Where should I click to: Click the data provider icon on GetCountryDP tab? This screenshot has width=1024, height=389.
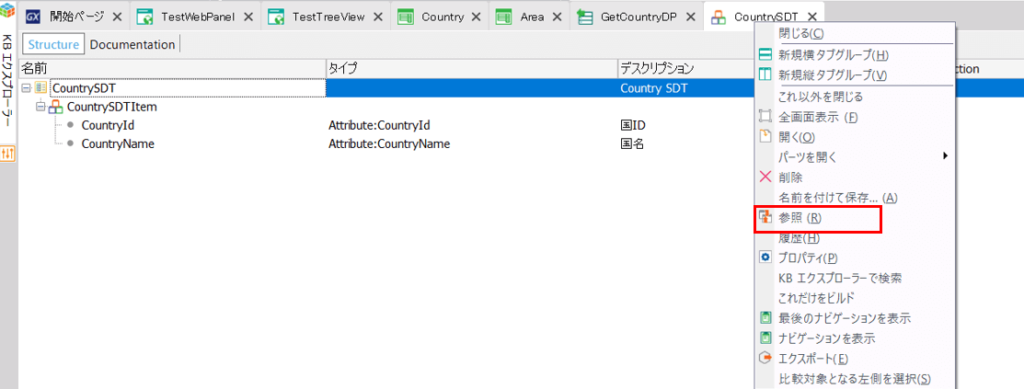584,18
